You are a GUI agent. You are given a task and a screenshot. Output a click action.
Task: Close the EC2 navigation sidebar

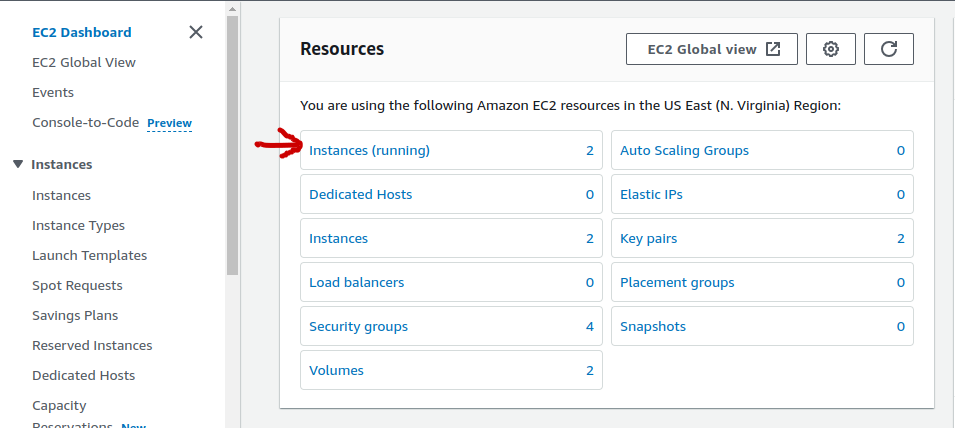196,32
